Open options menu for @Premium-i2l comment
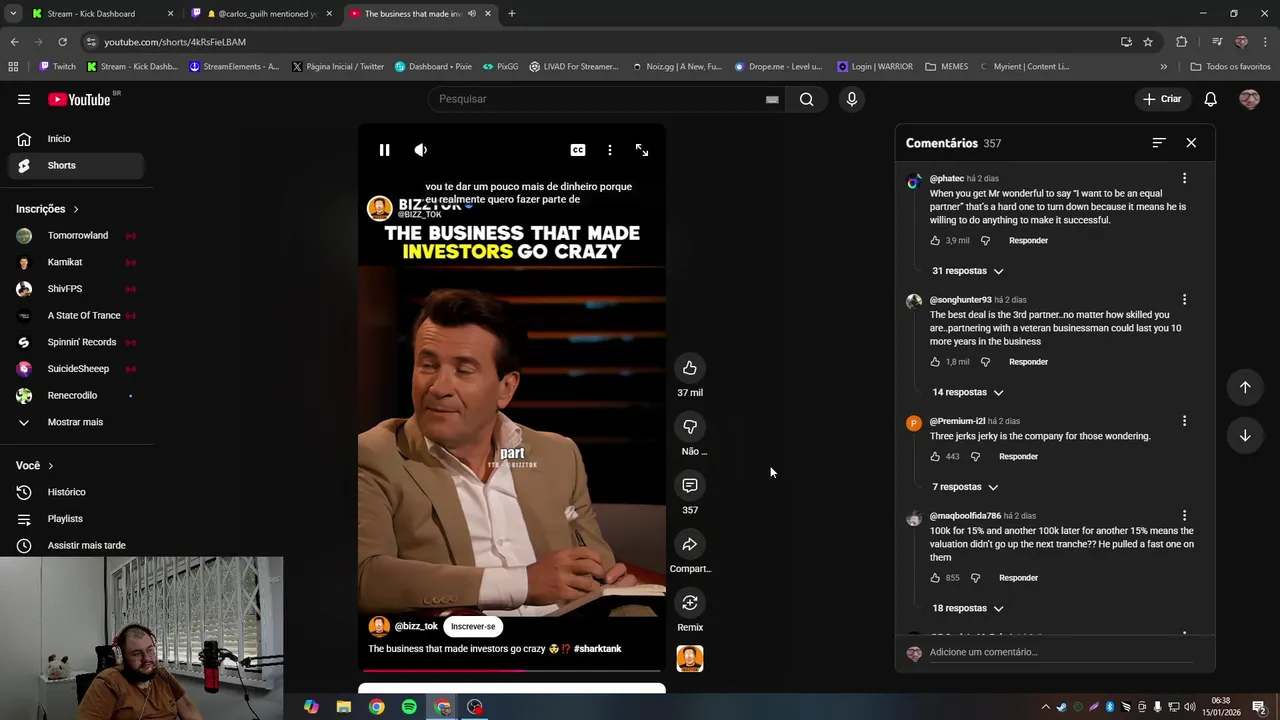Image resolution: width=1280 pixels, height=720 pixels. point(1184,421)
